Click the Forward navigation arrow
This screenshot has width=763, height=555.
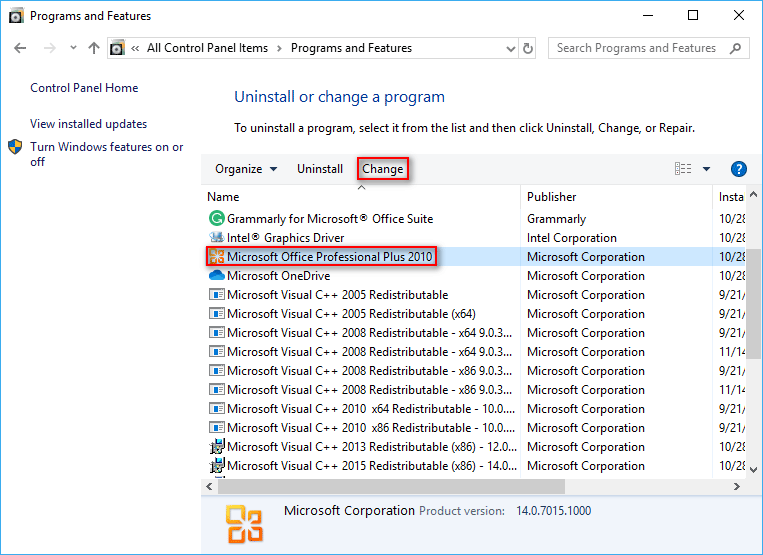50,48
